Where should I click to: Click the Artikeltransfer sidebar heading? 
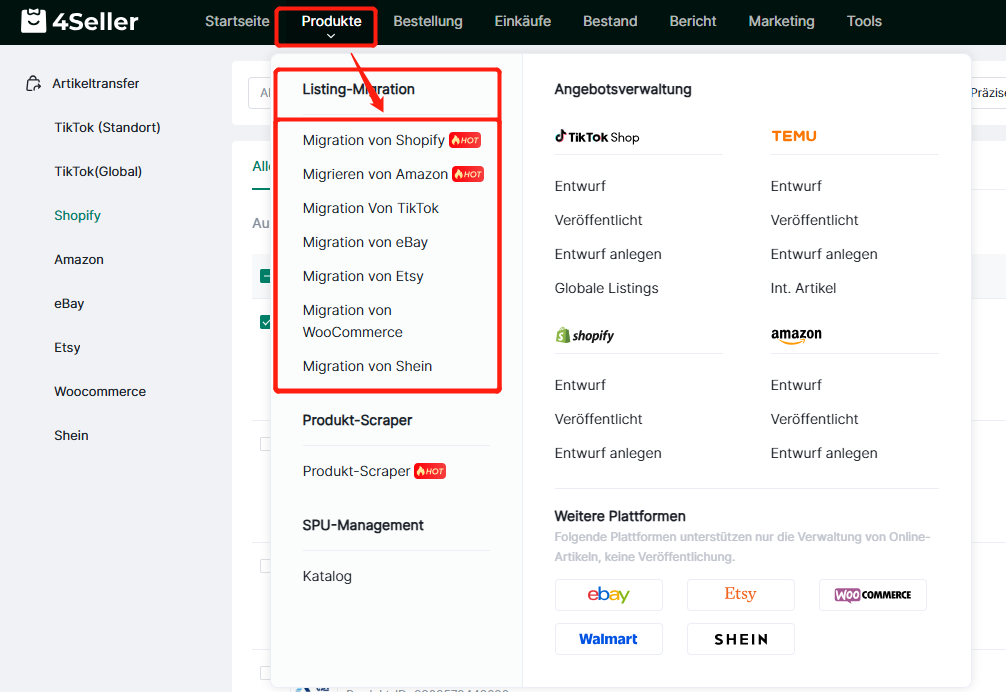point(95,83)
